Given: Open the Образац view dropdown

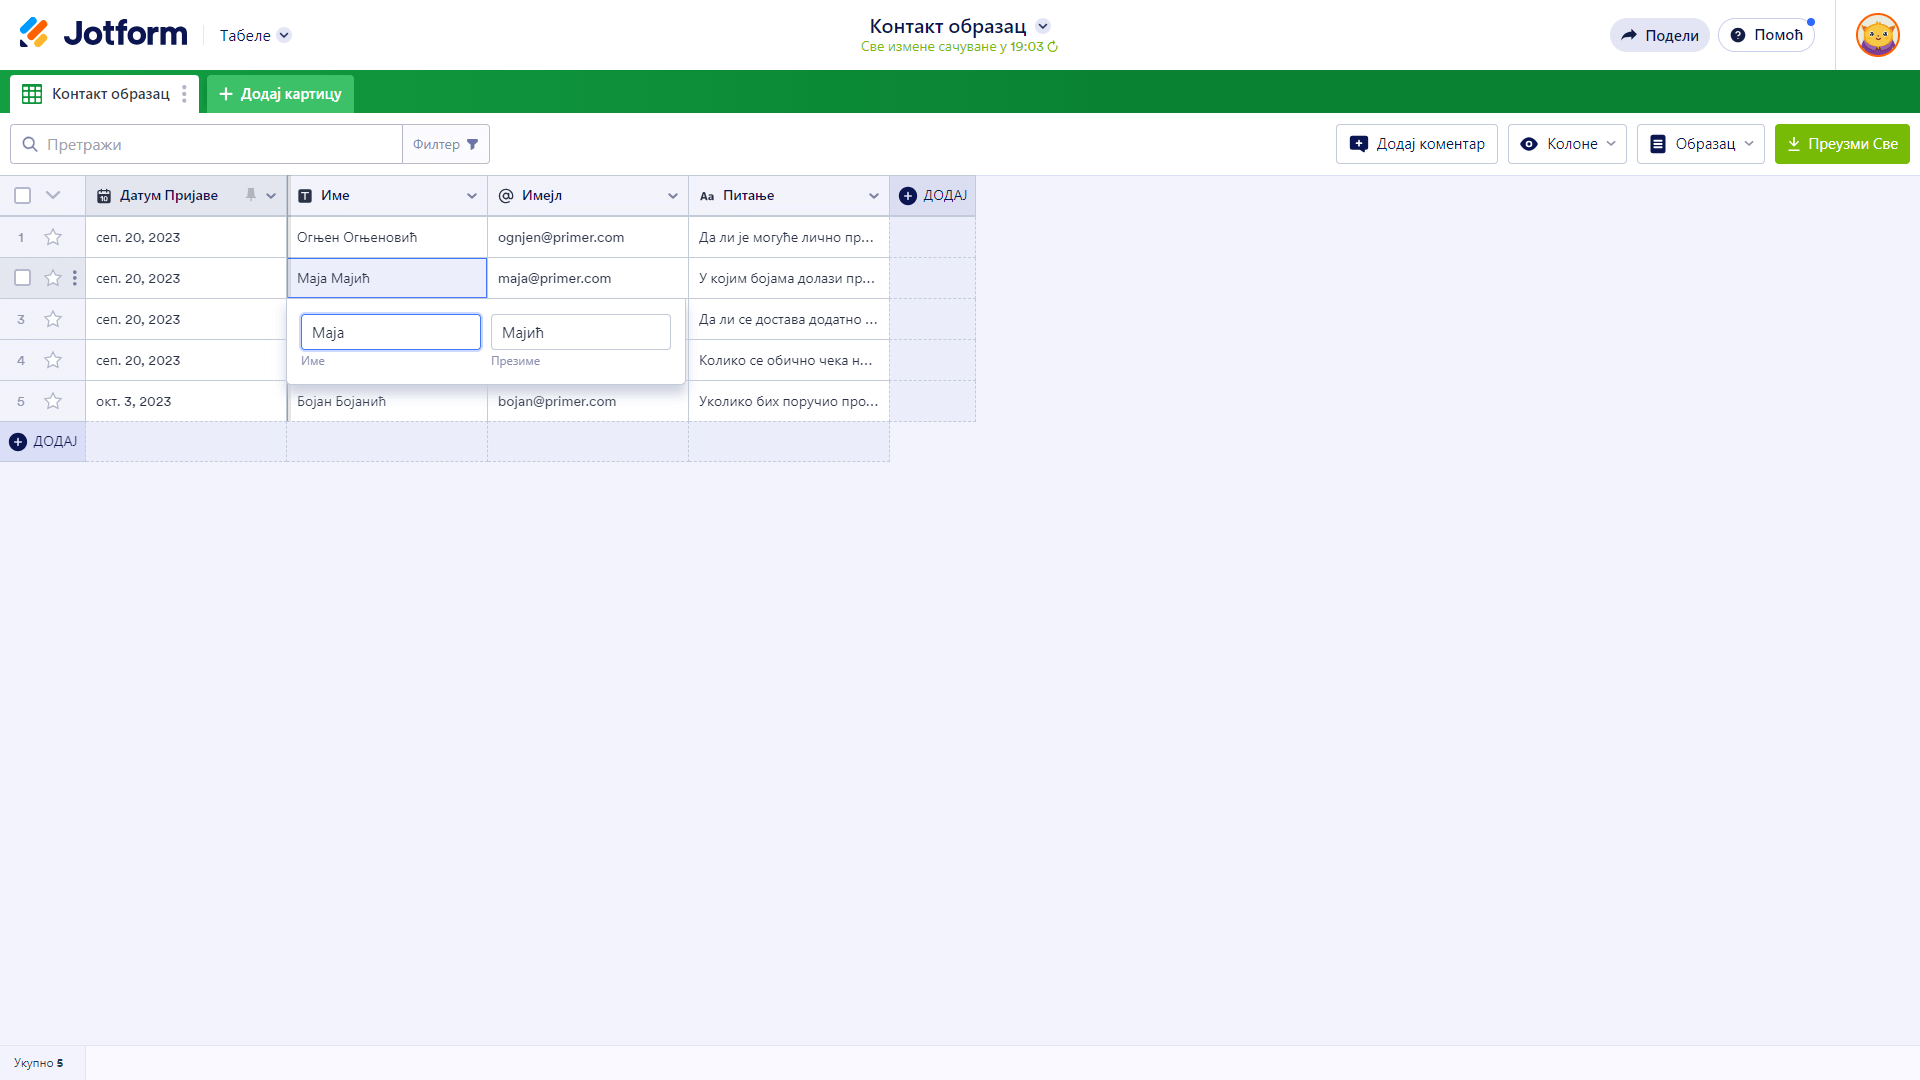Looking at the screenshot, I should pos(1700,144).
